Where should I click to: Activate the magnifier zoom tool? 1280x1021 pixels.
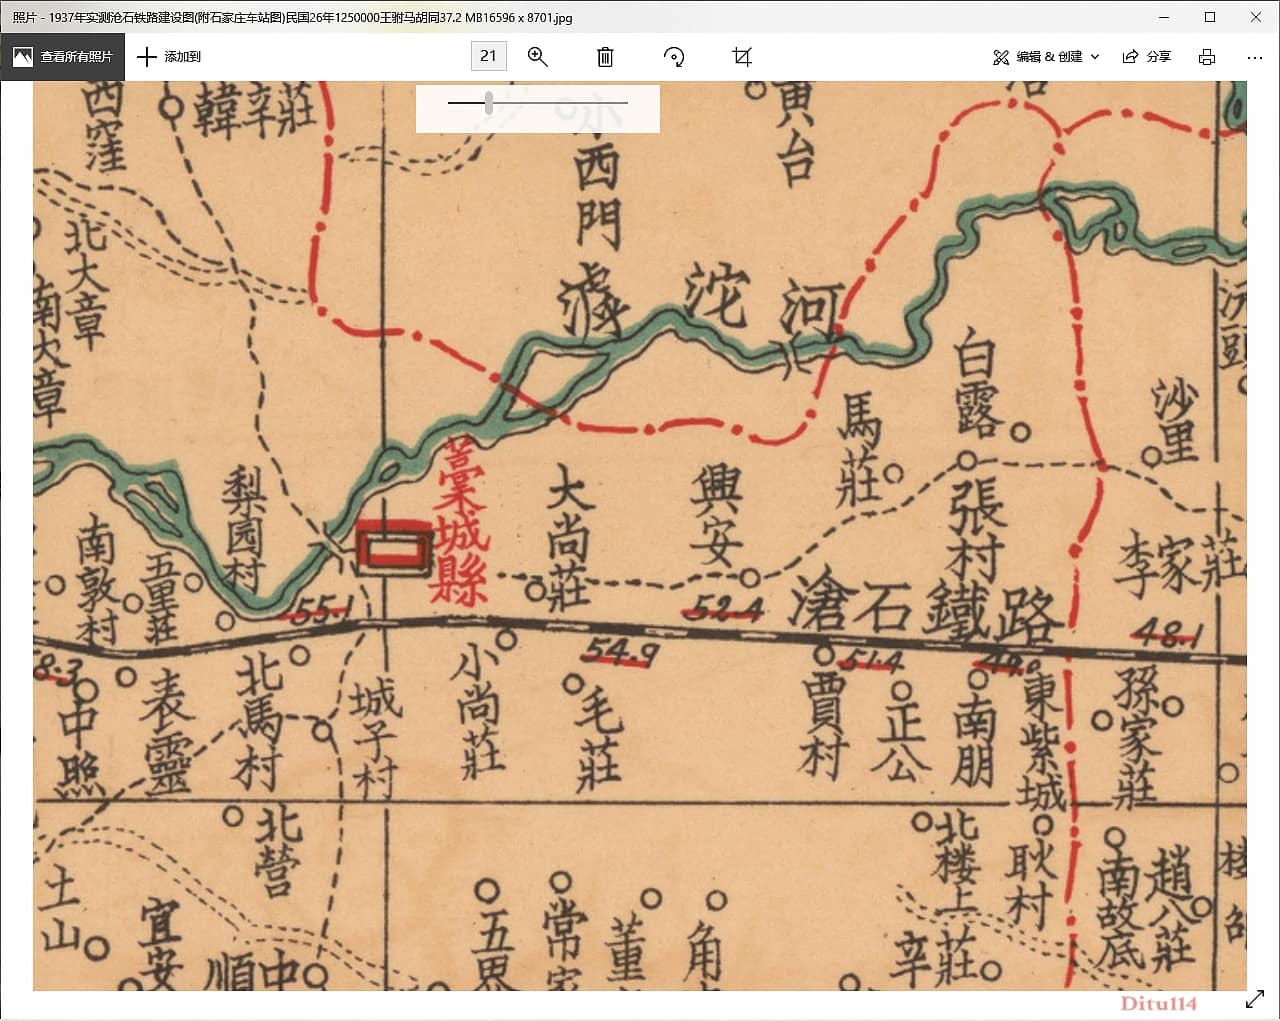click(x=537, y=57)
